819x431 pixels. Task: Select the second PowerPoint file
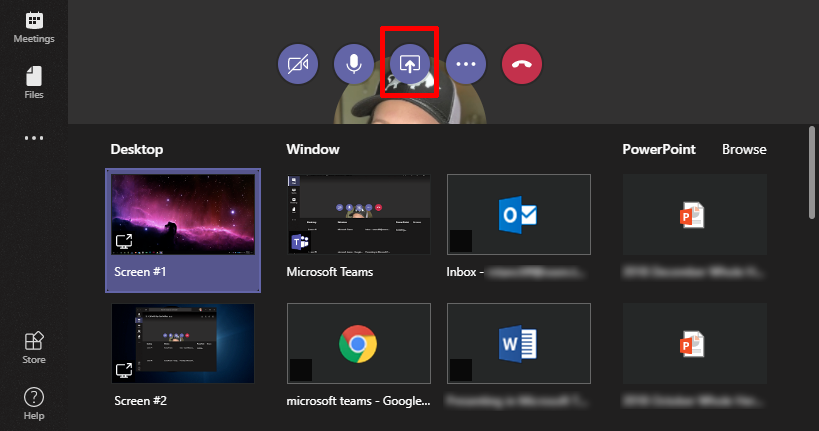coord(694,344)
